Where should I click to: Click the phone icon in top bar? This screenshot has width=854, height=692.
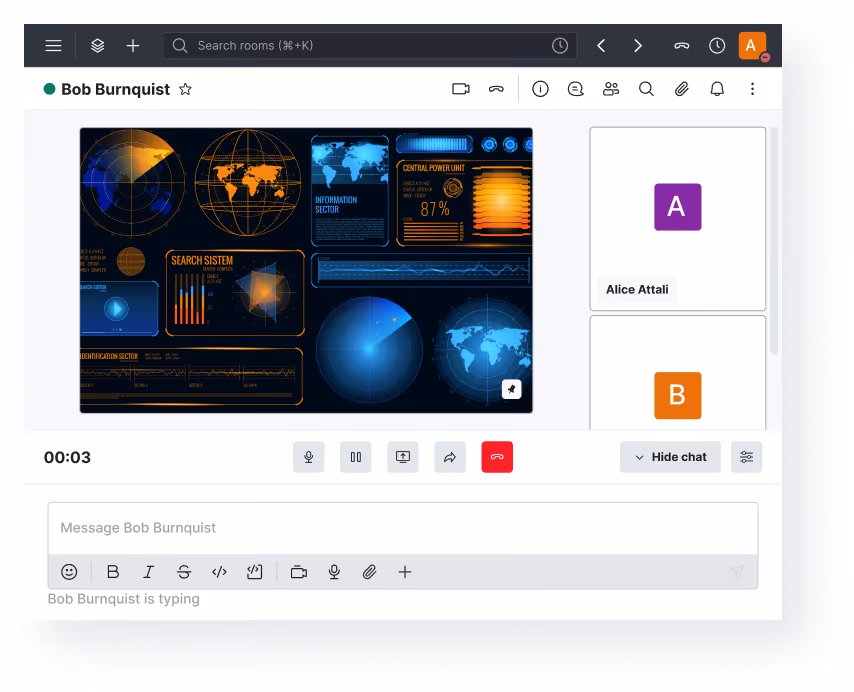[x=681, y=46]
